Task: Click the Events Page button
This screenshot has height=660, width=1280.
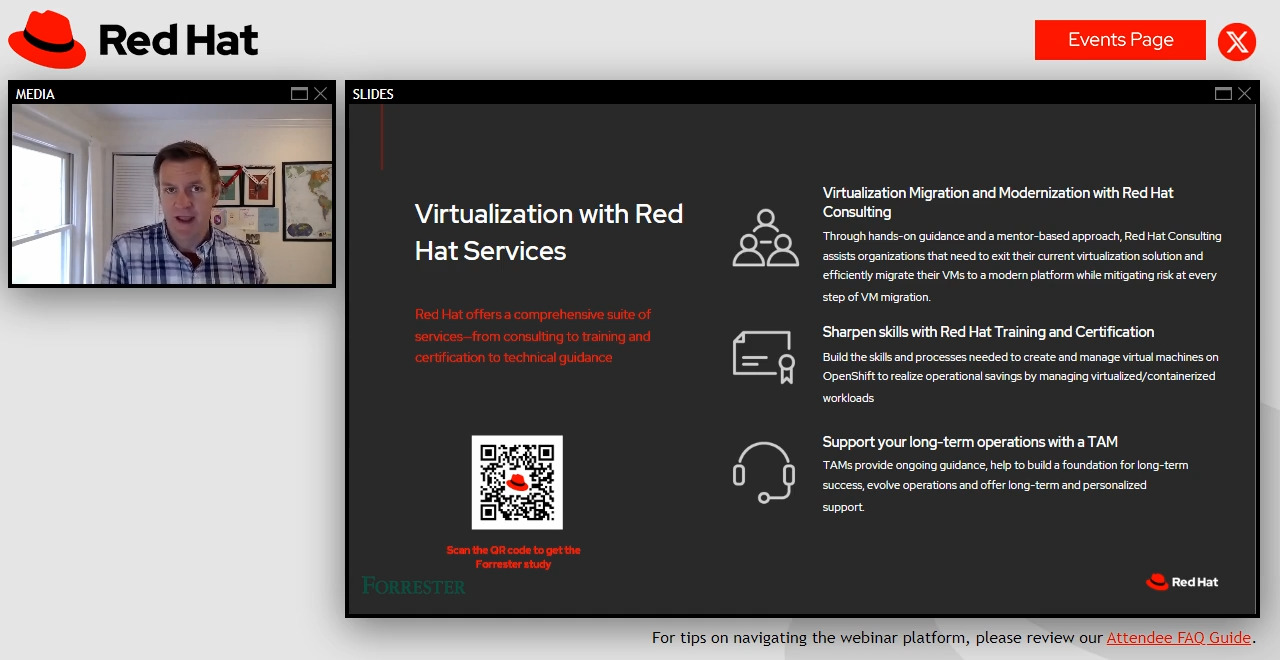Action: click(x=1120, y=40)
